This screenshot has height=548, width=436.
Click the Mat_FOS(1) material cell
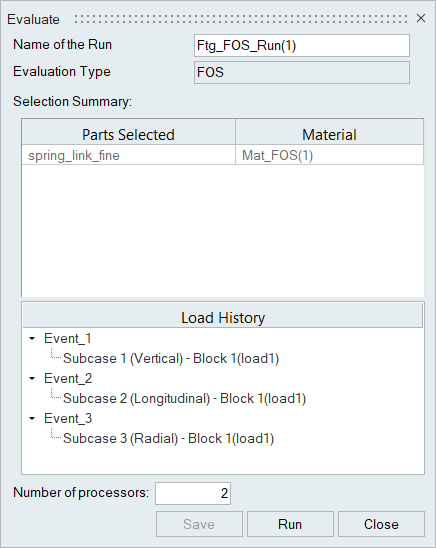pos(329,155)
